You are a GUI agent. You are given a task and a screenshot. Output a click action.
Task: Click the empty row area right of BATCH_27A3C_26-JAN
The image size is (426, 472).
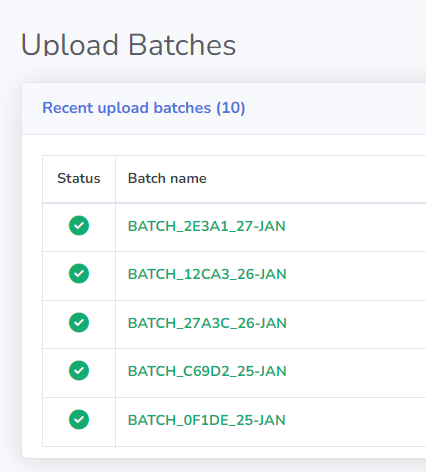coord(356,324)
